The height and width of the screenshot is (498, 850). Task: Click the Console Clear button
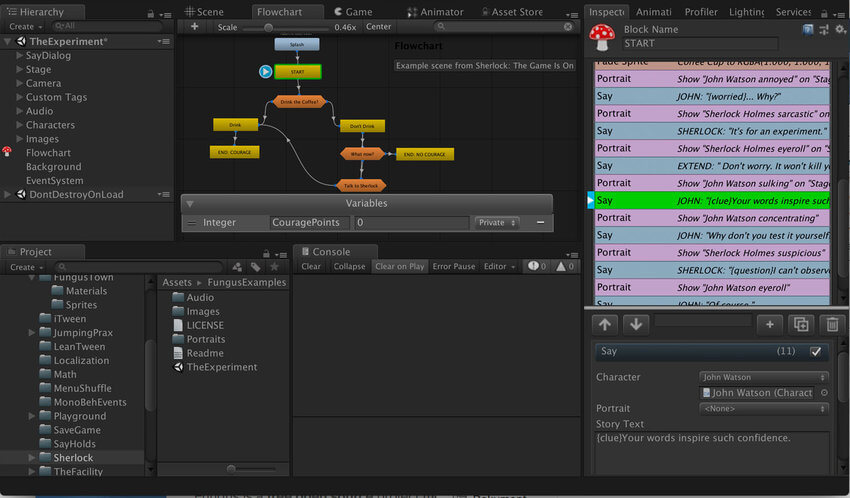(311, 266)
